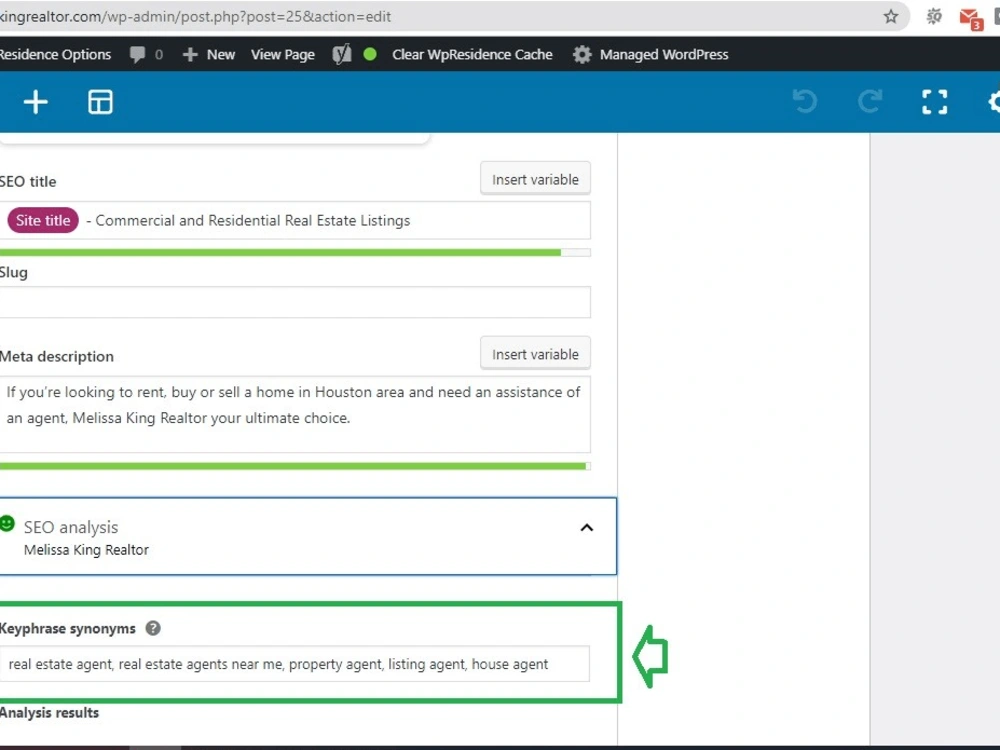The width and height of the screenshot is (1000, 750).
Task: Add a block with the plus icon
Action: click(36, 102)
